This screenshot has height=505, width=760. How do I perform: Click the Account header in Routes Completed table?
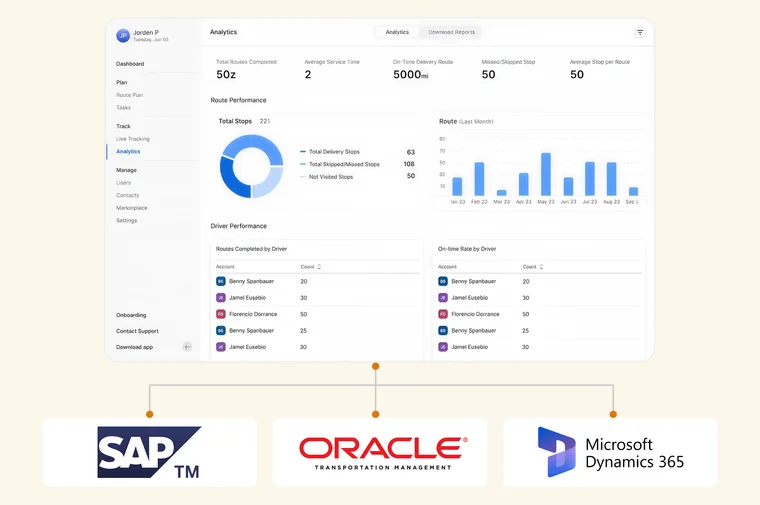[225, 267]
